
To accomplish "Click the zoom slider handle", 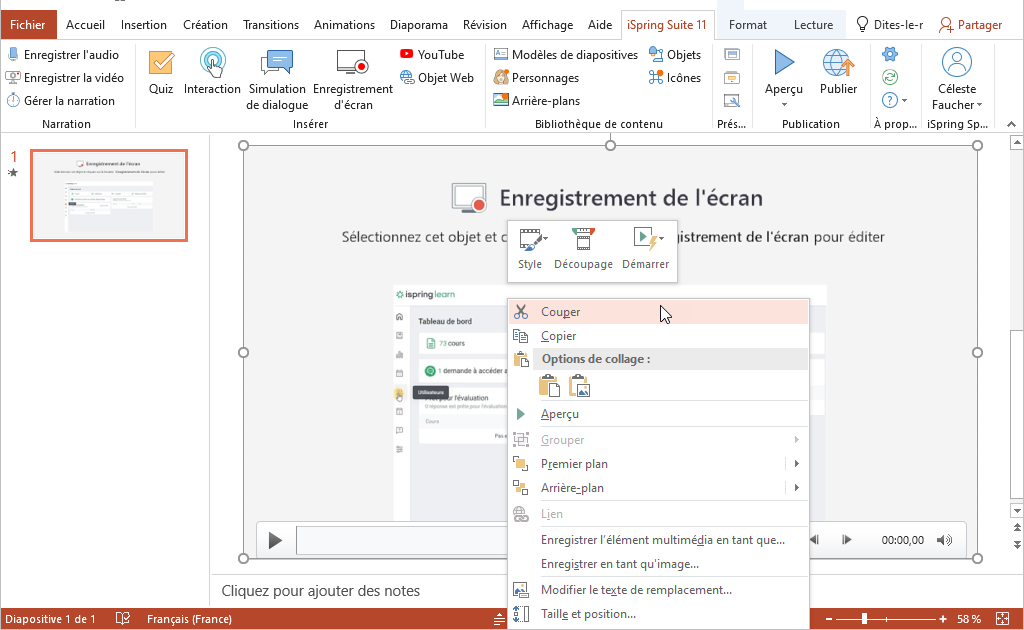I will click(864, 619).
